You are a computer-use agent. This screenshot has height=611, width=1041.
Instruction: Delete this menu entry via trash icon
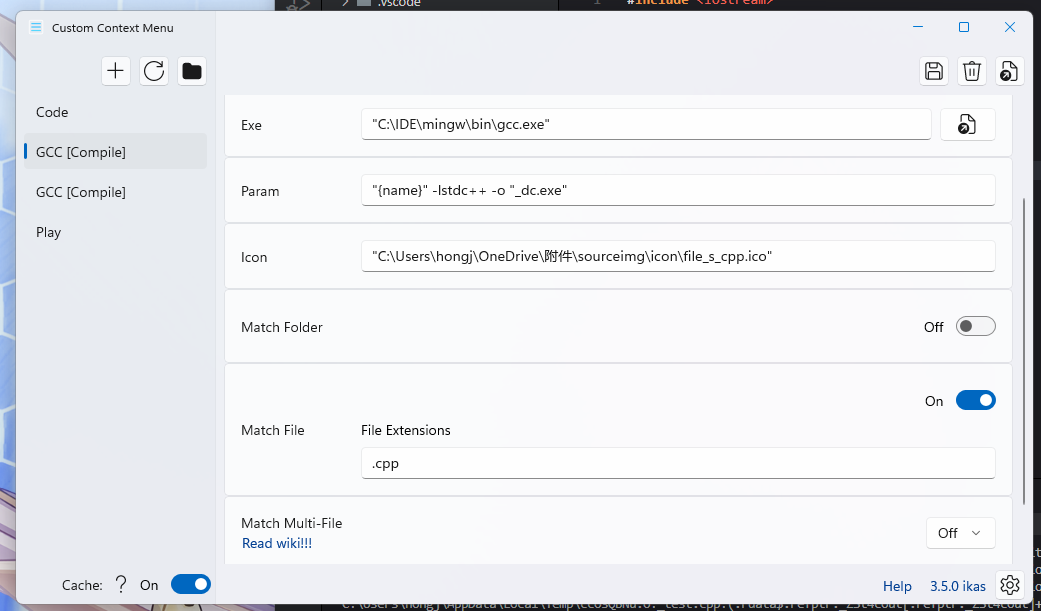click(x=971, y=71)
